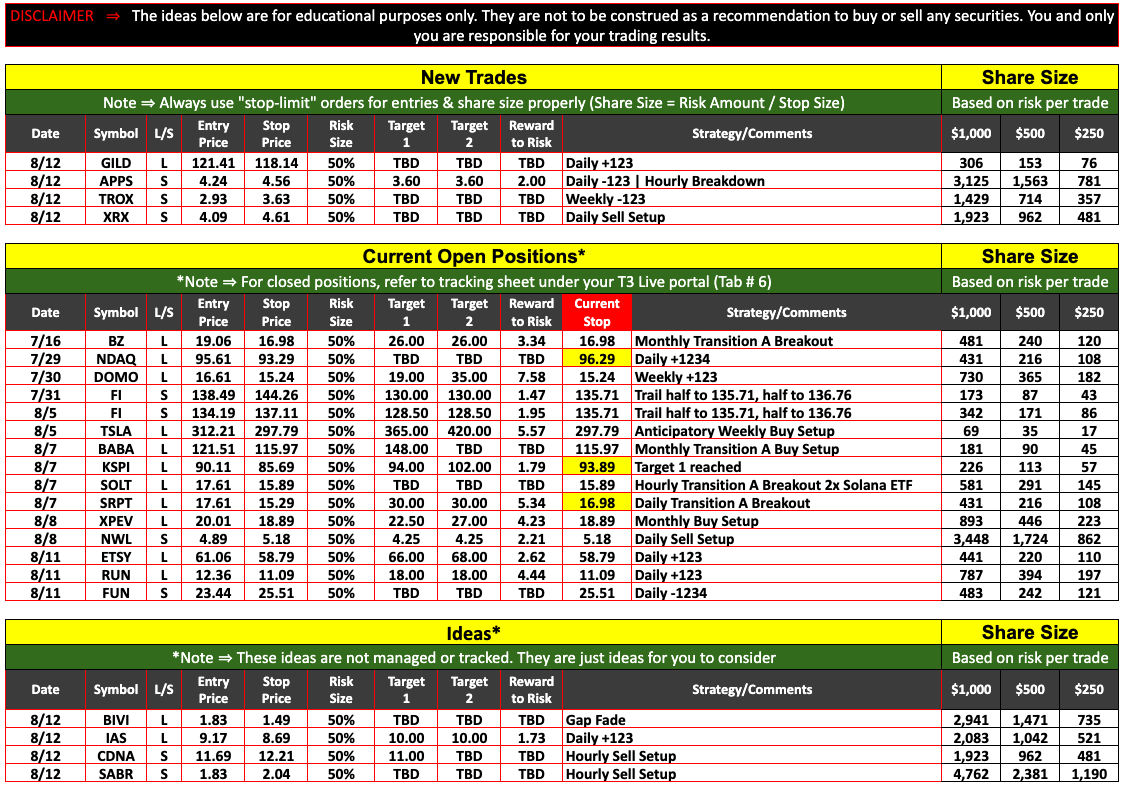Select the TSLA symbol cell
This screenshot has height=799, width=1125.
116,431
